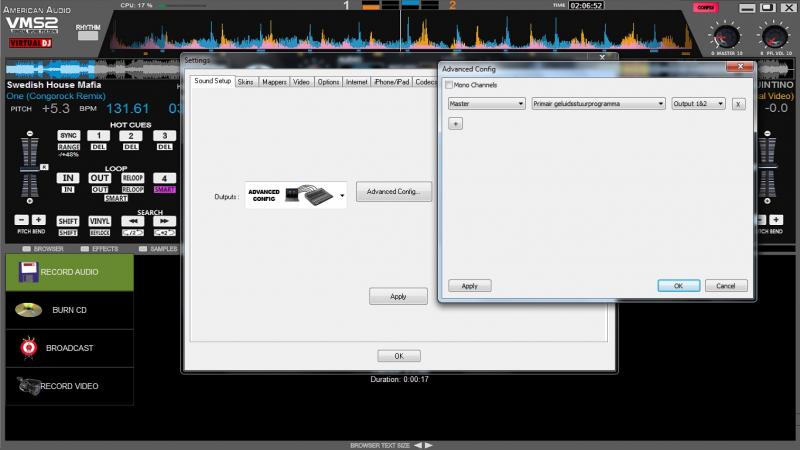This screenshot has width=800, height=450.
Task: Click the DEL button under hot cue 1
Action: [x=98, y=147]
